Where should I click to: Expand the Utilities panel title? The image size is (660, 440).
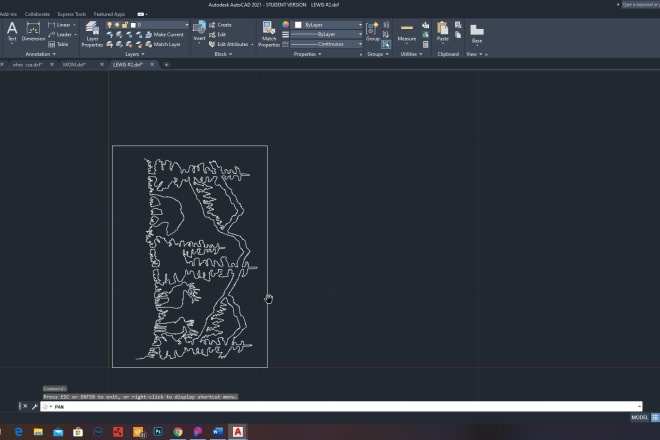411,54
